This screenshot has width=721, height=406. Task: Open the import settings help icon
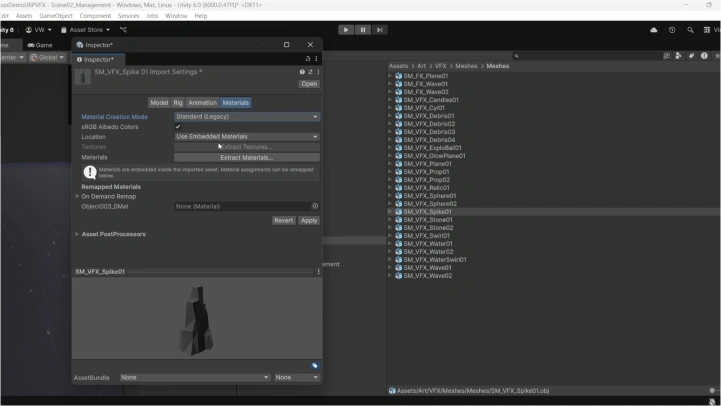[302, 72]
